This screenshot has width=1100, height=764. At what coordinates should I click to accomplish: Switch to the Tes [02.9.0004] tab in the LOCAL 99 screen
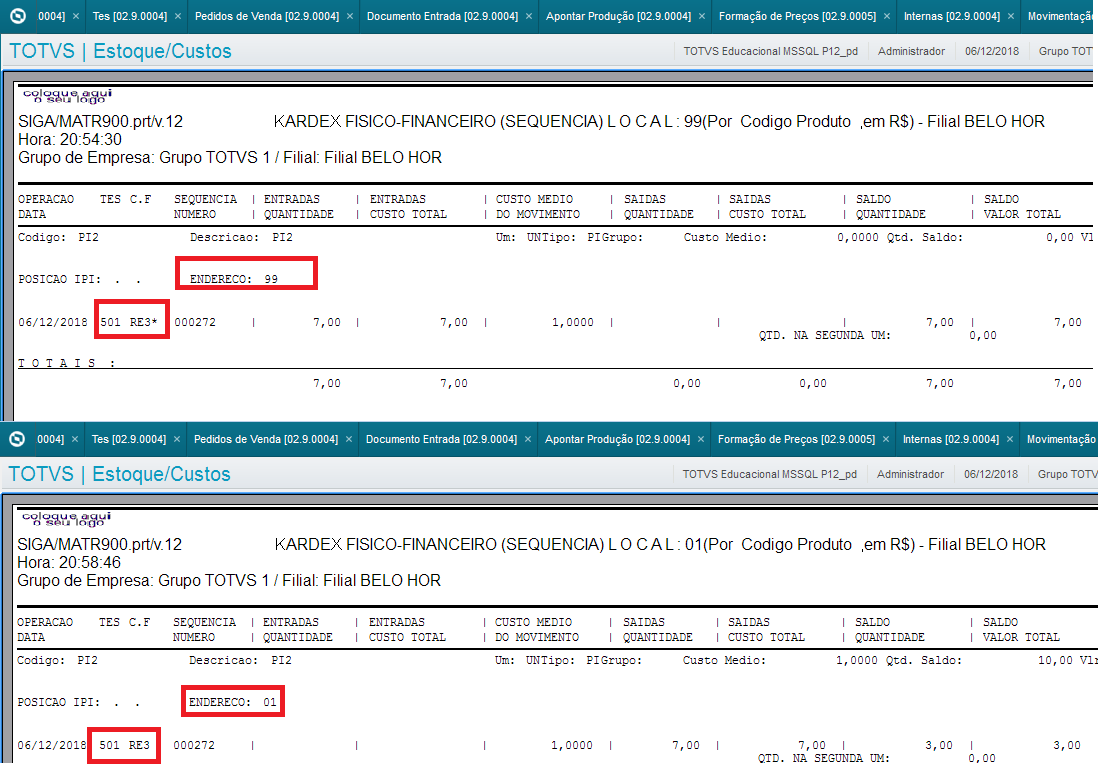[x=130, y=16]
